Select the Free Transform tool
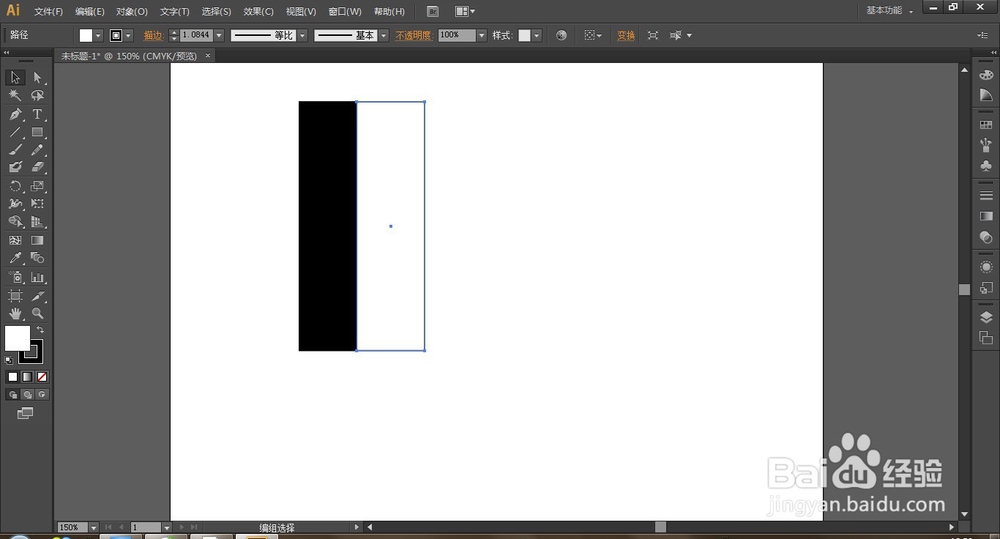The height and width of the screenshot is (539, 1000). [37, 204]
